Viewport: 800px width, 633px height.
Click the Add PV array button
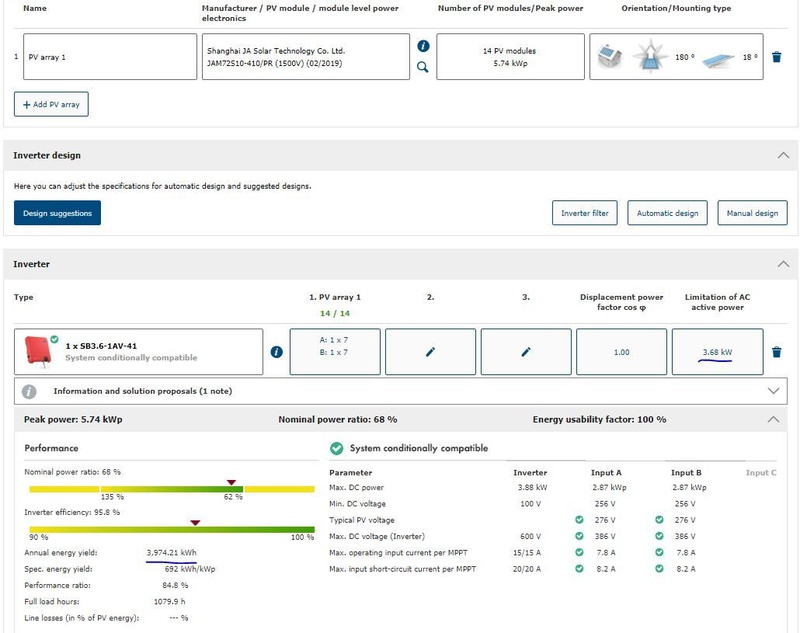point(52,104)
